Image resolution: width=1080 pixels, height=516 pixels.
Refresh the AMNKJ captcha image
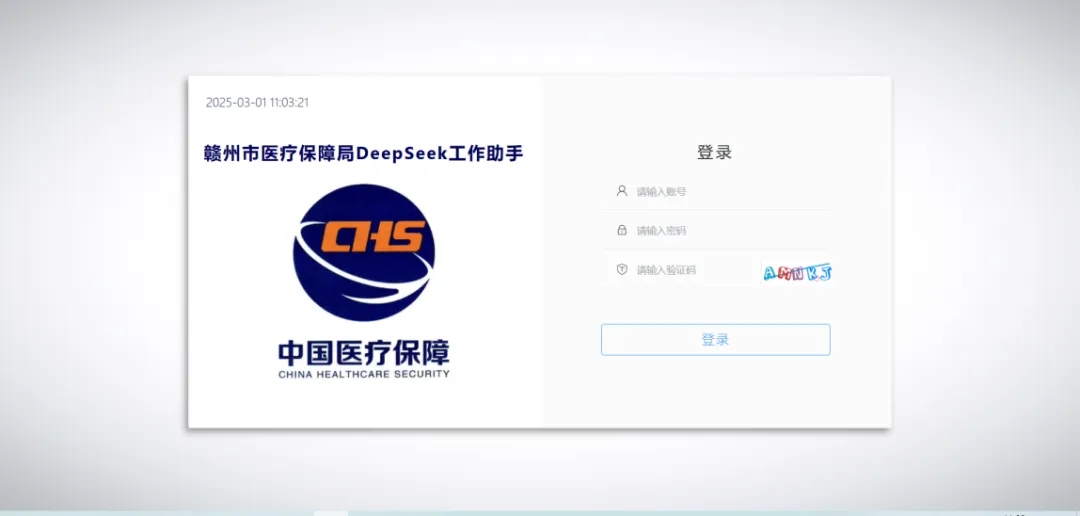pos(797,273)
